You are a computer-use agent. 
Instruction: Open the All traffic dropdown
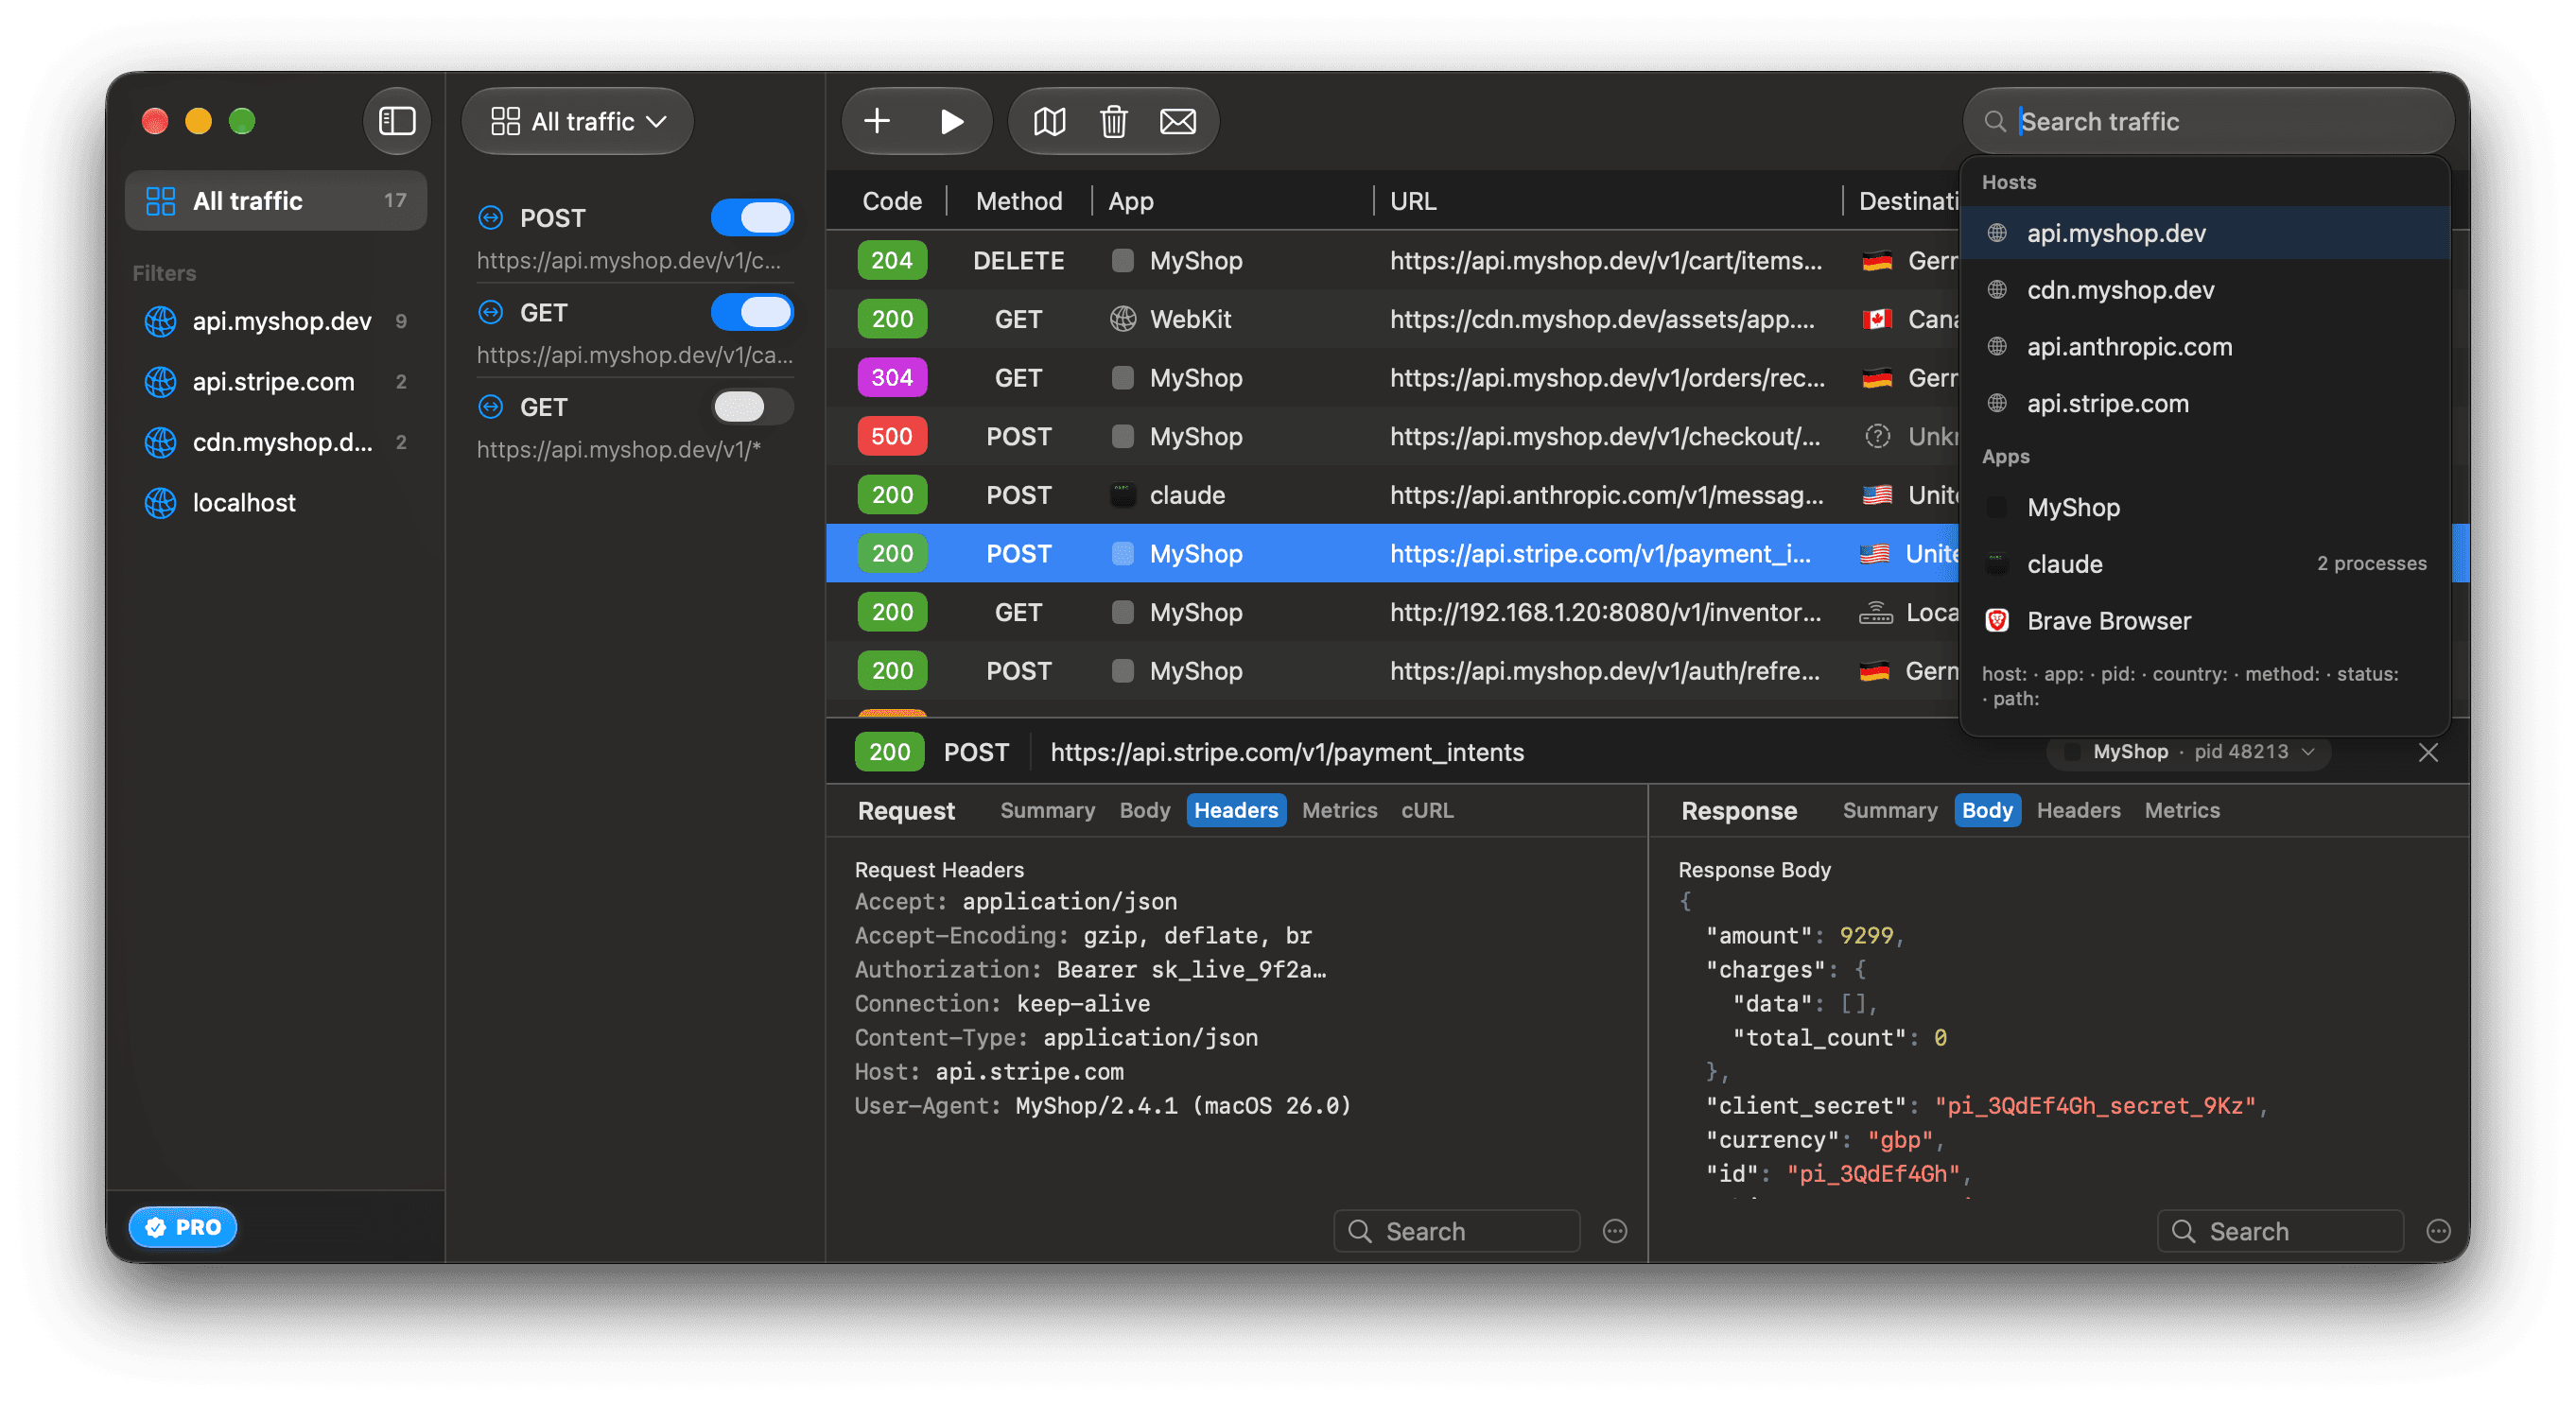click(578, 121)
